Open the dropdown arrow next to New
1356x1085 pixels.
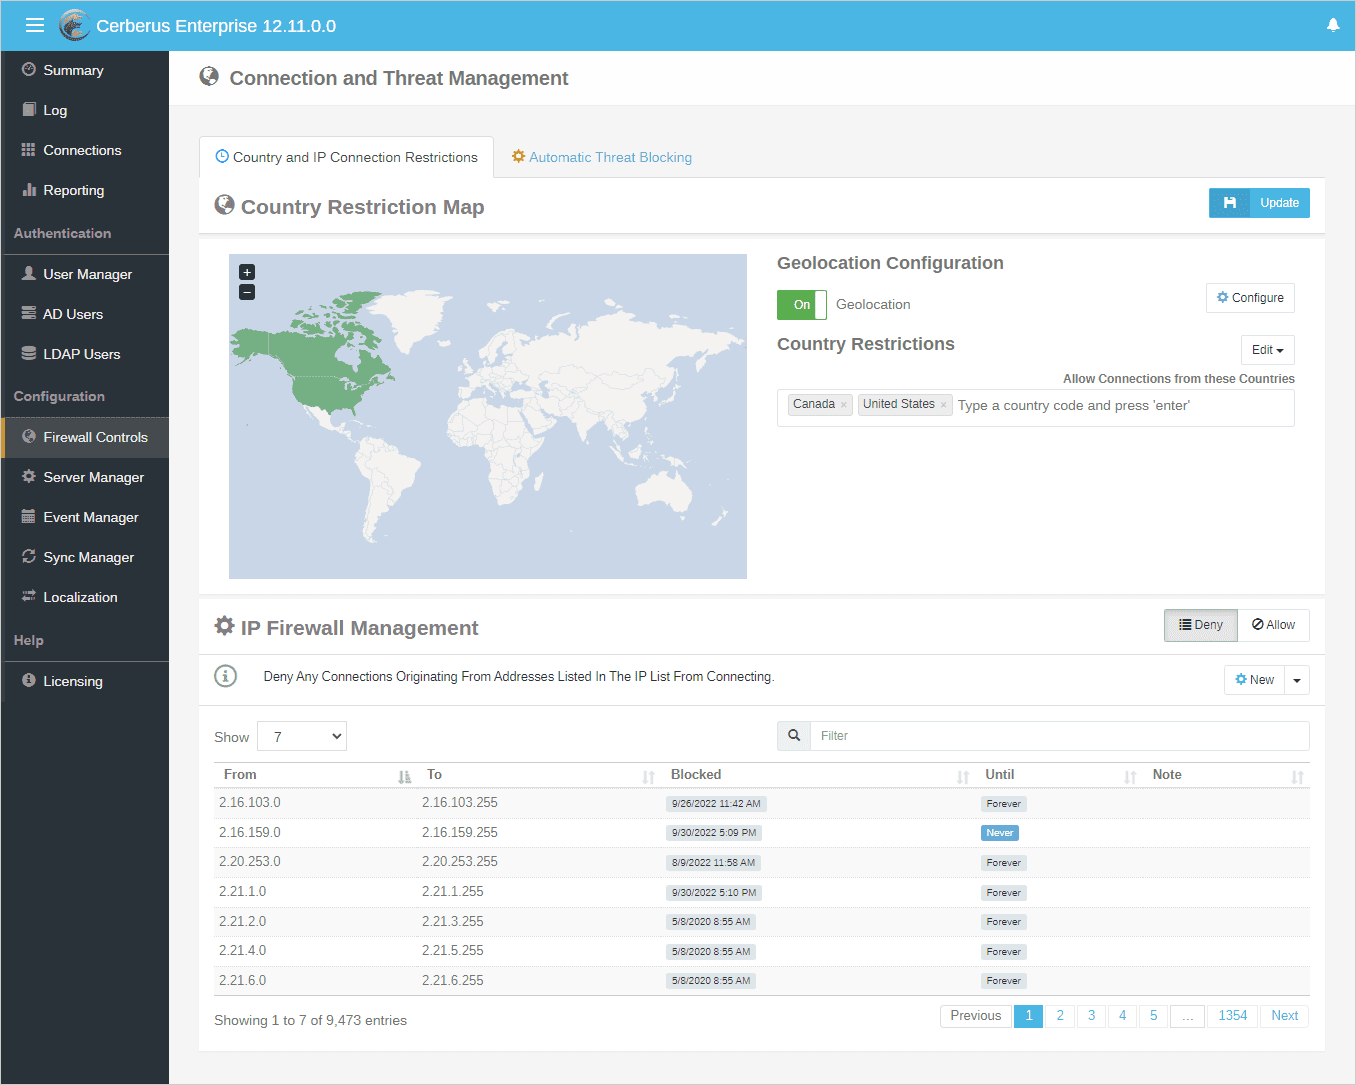click(x=1297, y=679)
